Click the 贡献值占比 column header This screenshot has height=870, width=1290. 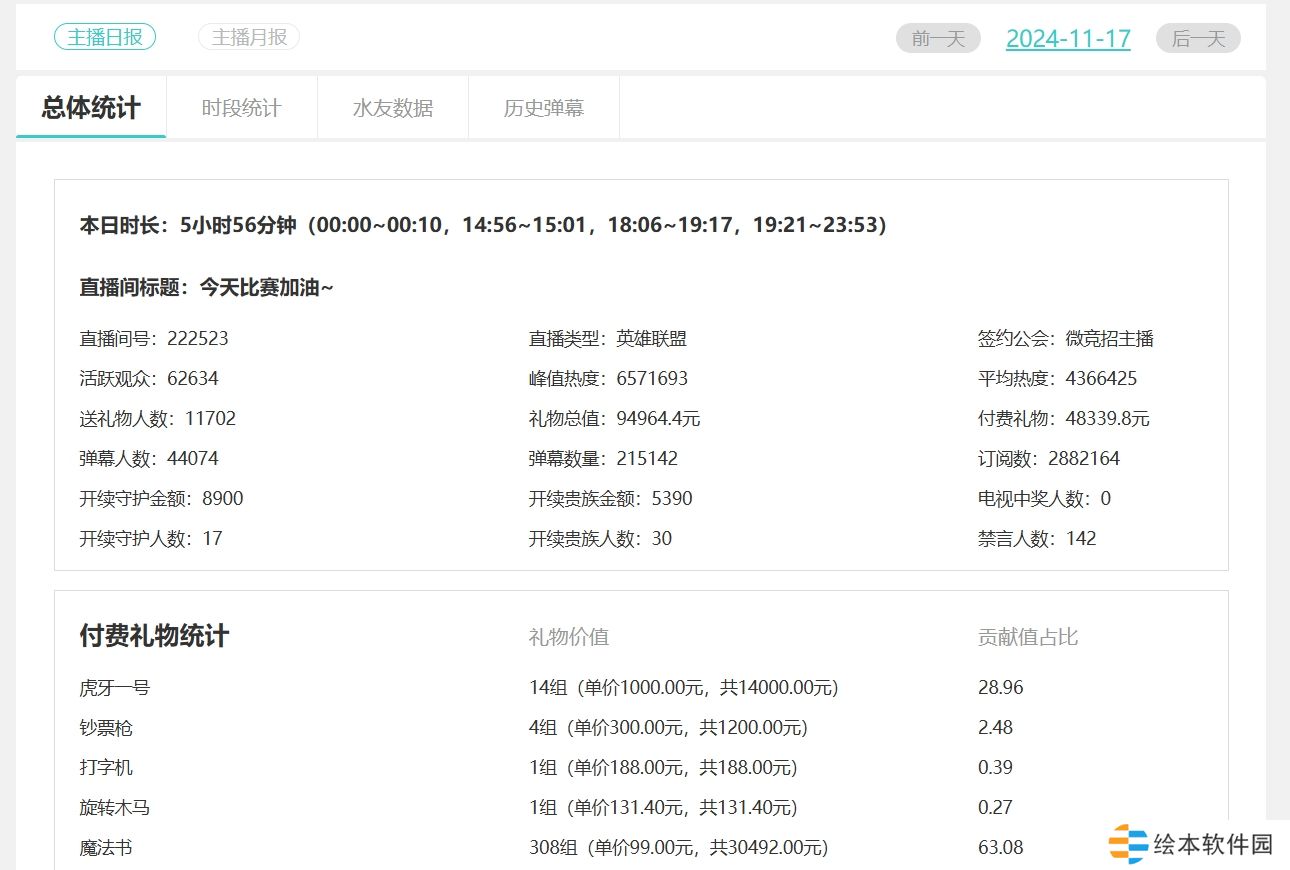pyautogui.click(x=1027, y=637)
